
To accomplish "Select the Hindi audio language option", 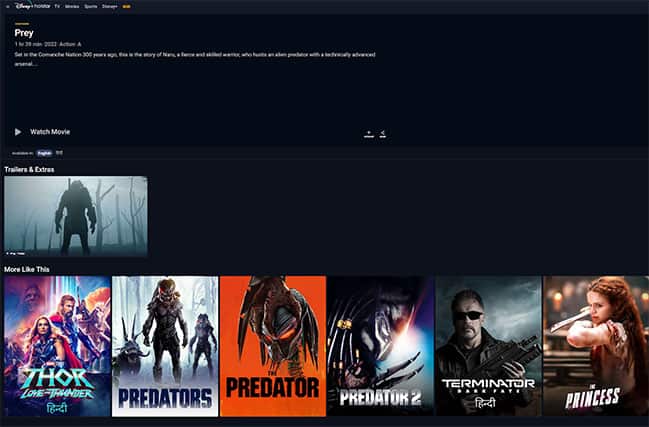I will point(59,153).
